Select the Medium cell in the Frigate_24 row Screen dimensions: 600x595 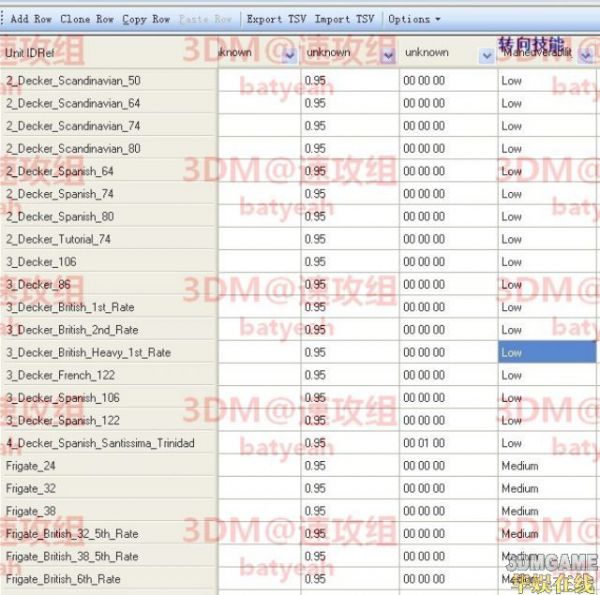[x=547, y=466]
